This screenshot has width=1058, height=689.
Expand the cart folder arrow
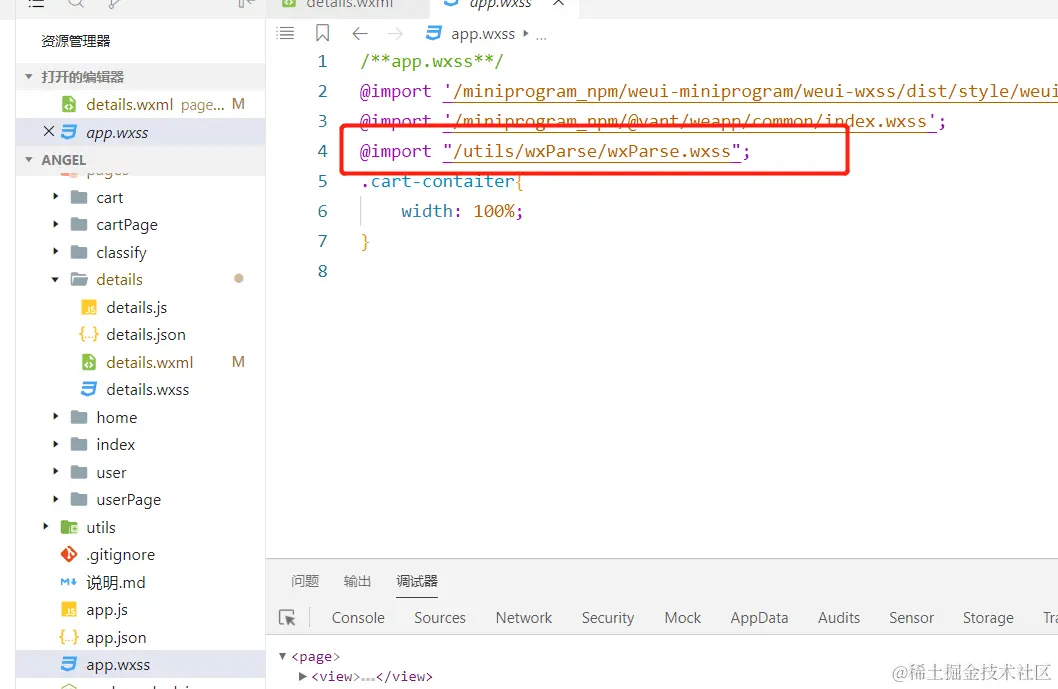(x=55, y=197)
